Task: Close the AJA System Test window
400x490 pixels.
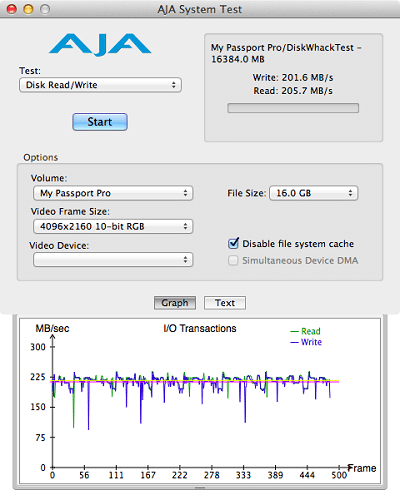Action: tap(12, 9)
